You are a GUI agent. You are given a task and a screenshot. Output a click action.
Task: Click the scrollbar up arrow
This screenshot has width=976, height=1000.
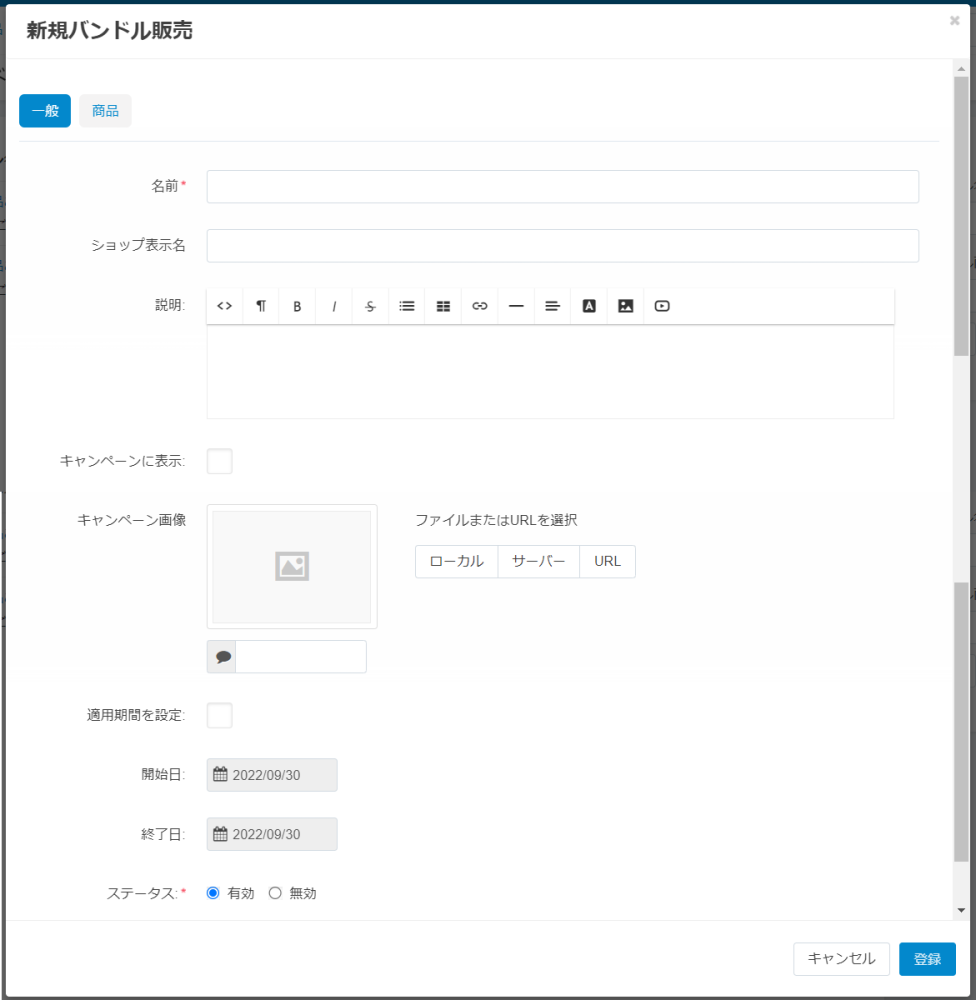[961, 68]
